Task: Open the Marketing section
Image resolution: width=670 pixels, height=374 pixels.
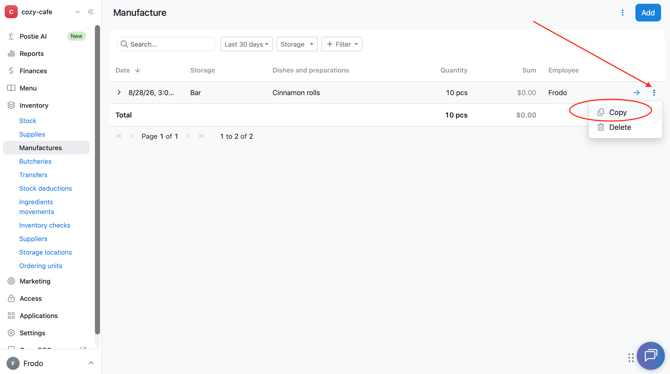Action: 35,281
